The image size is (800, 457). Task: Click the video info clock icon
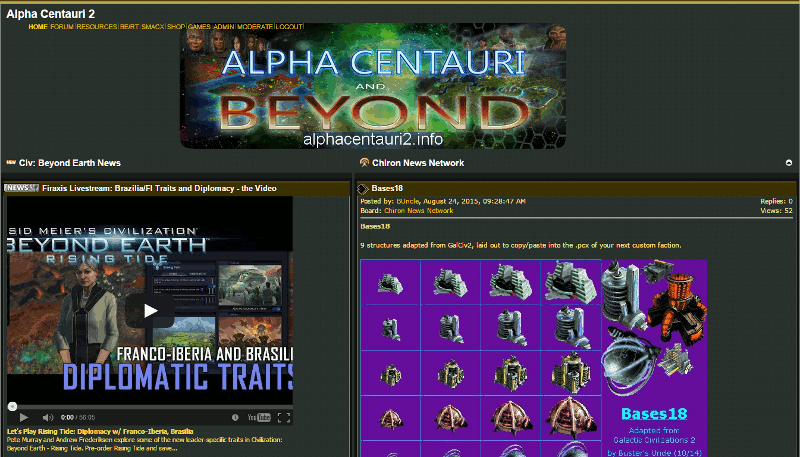click(235, 417)
